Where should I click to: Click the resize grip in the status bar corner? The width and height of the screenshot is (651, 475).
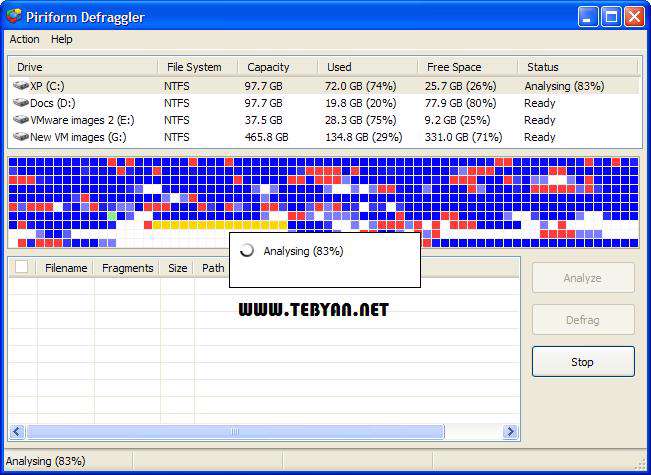point(641,465)
